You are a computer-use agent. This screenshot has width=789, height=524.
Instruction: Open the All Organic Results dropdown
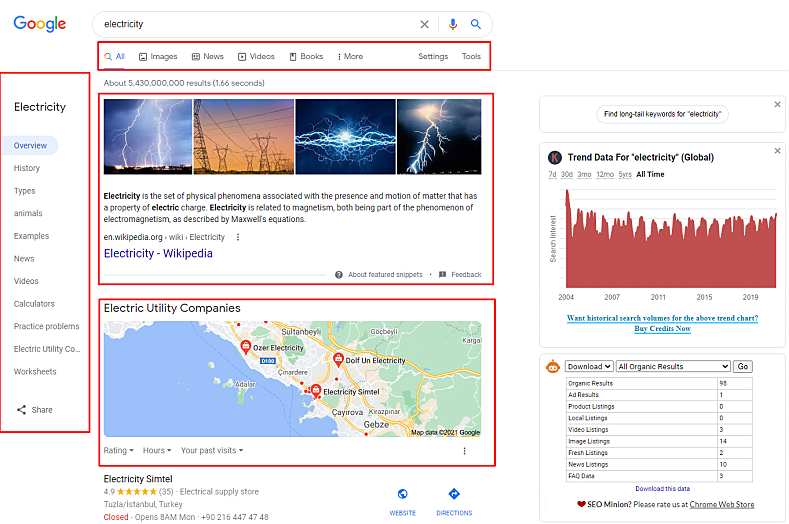[673, 366]
